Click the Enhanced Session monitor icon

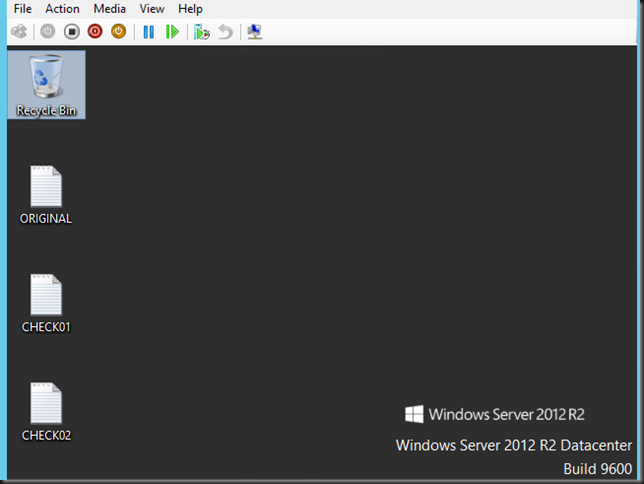point(255,32)
